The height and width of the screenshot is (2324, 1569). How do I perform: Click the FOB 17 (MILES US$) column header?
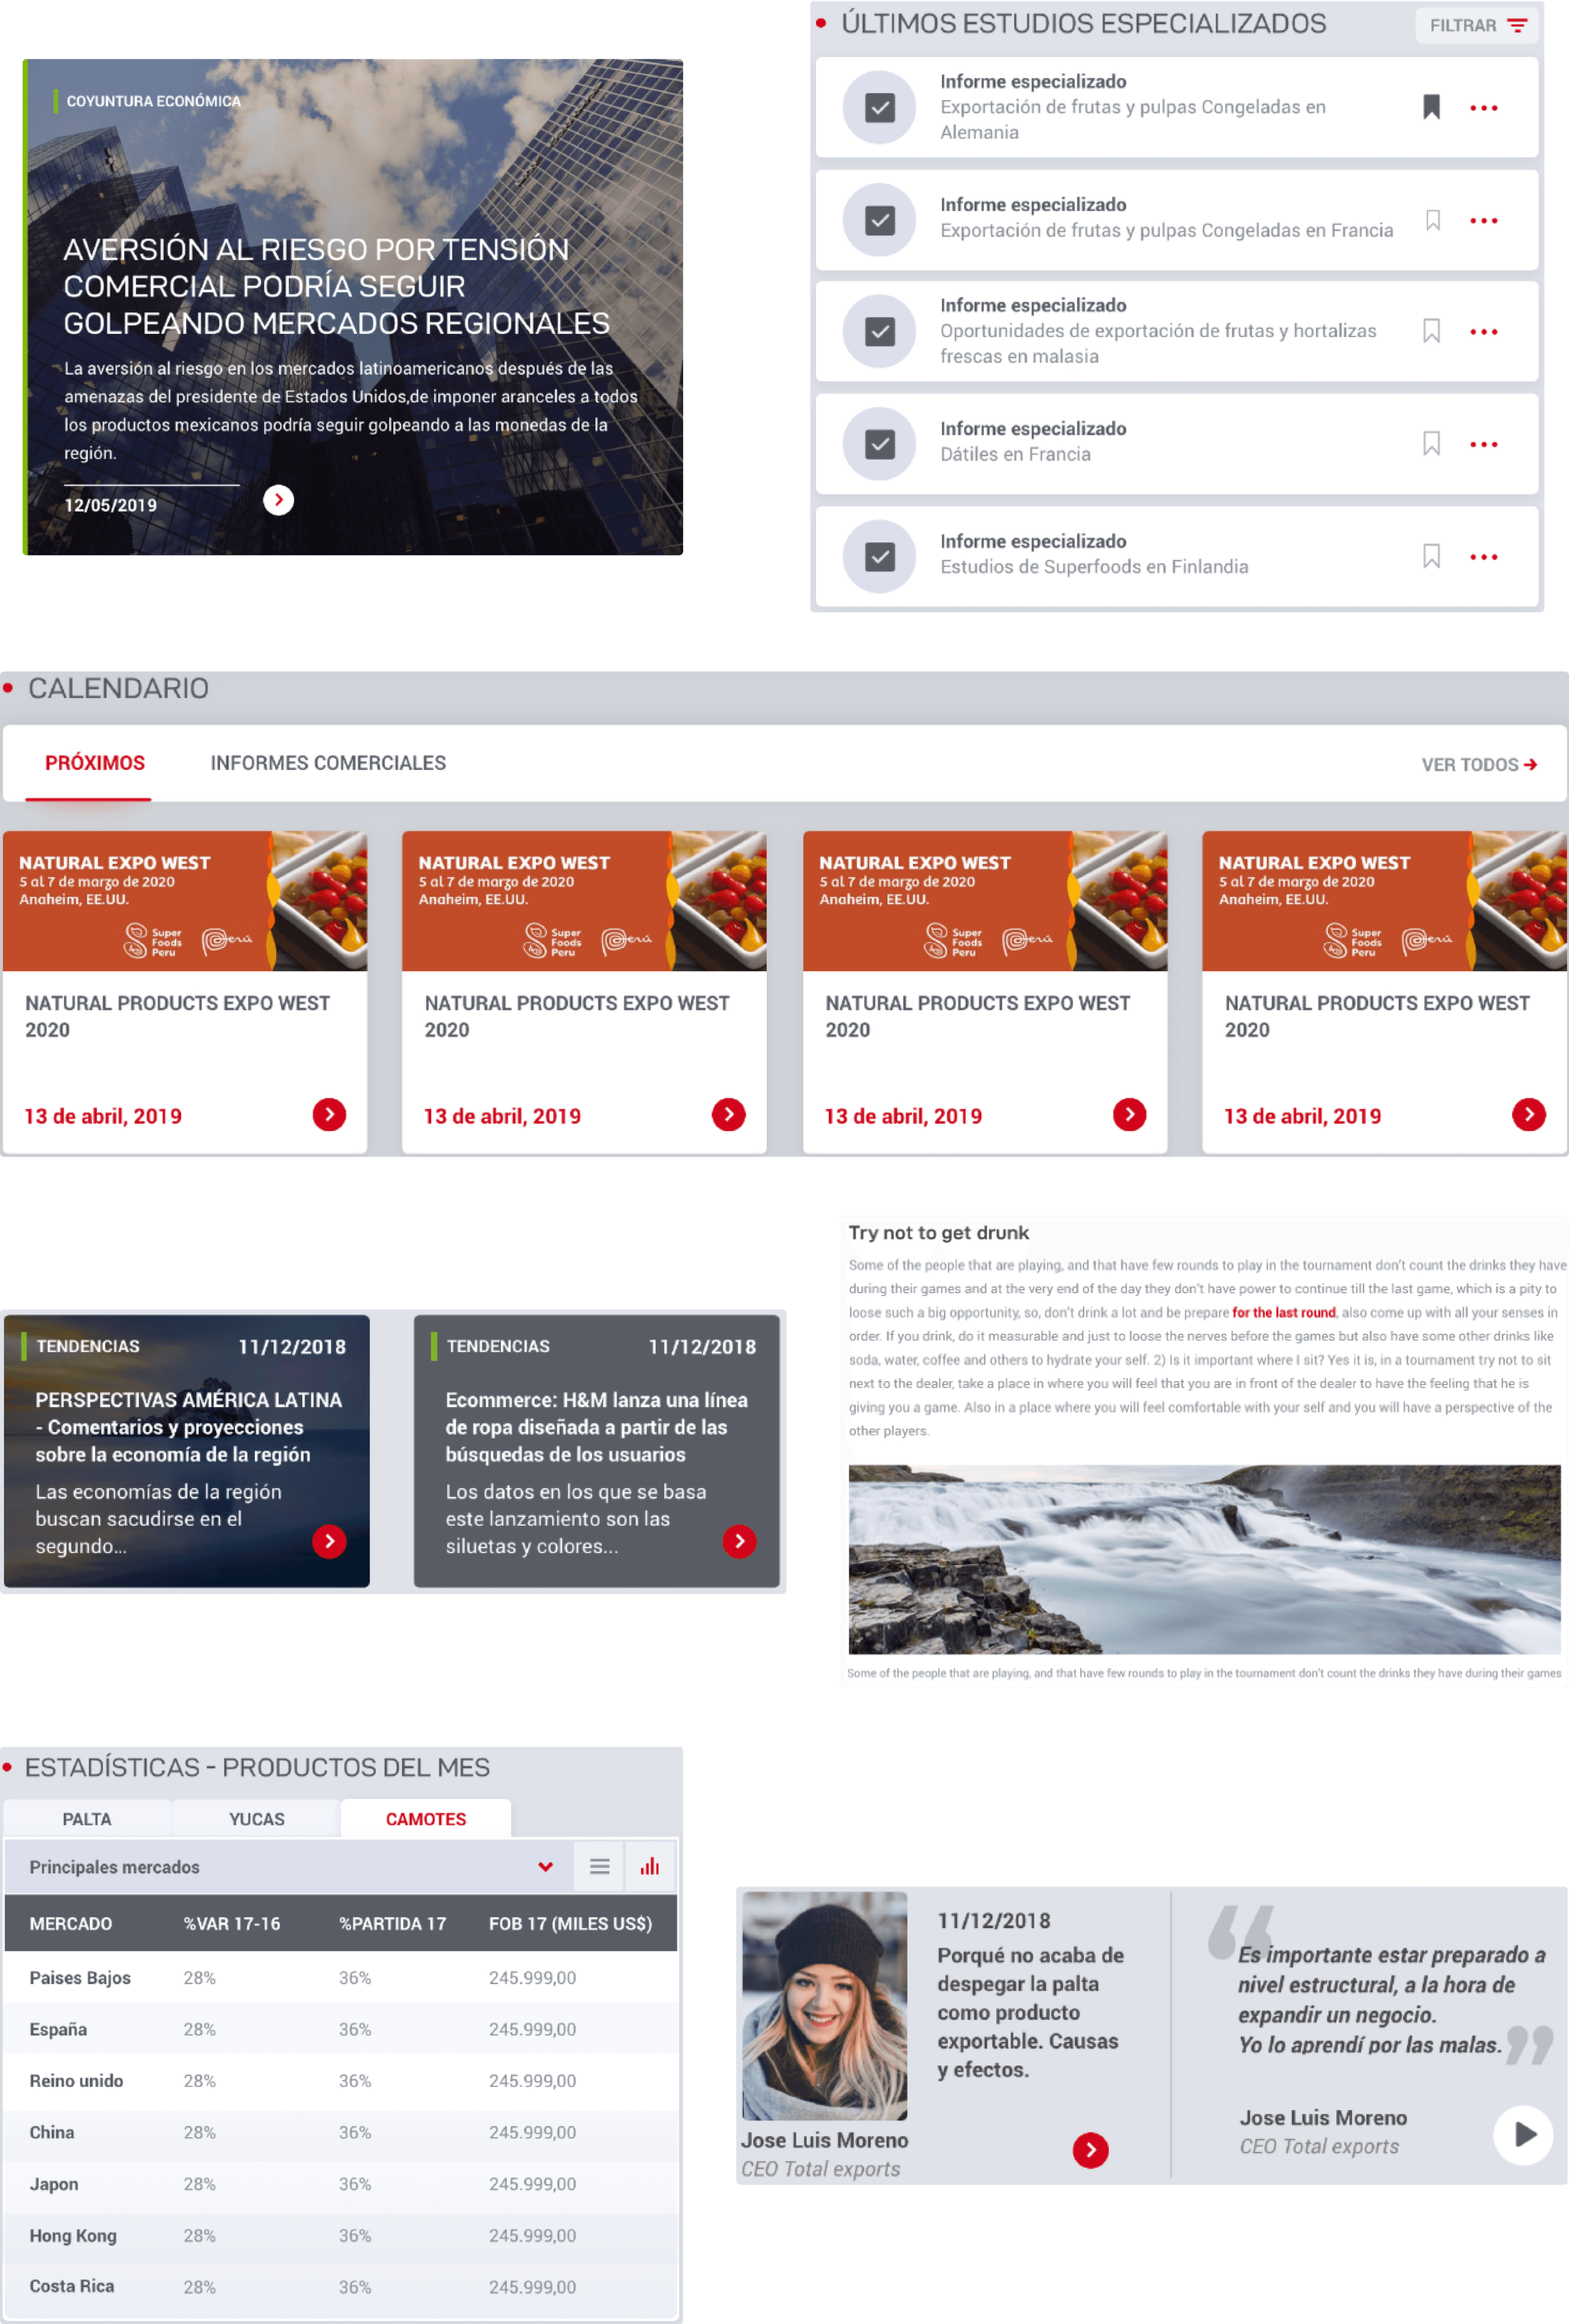click(570, 1924)
